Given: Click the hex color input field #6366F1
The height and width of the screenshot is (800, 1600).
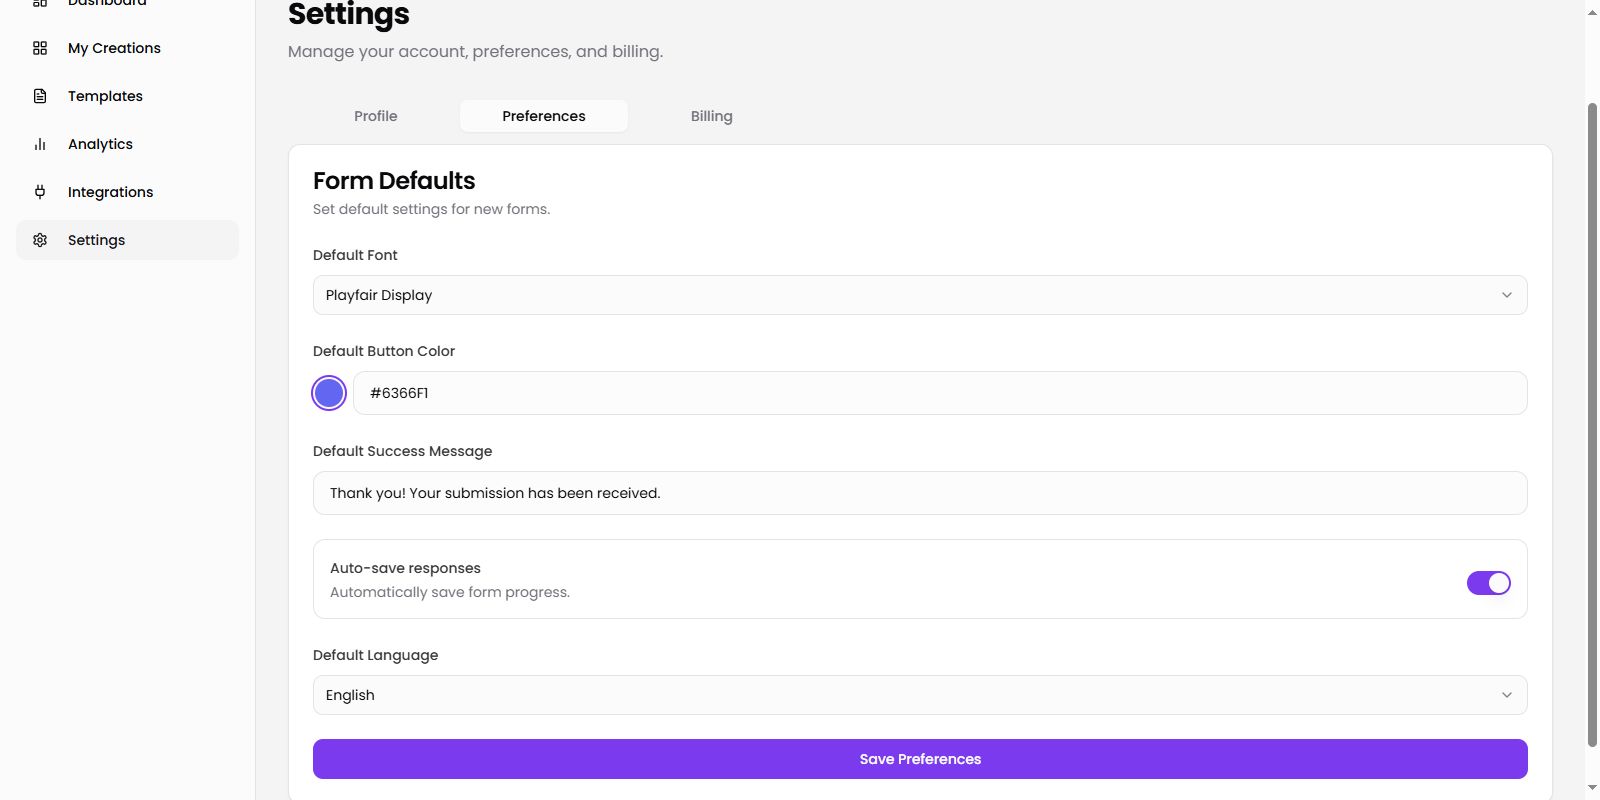Looking at the screenshot, I should pyautogui.click(x=940, y=393).
